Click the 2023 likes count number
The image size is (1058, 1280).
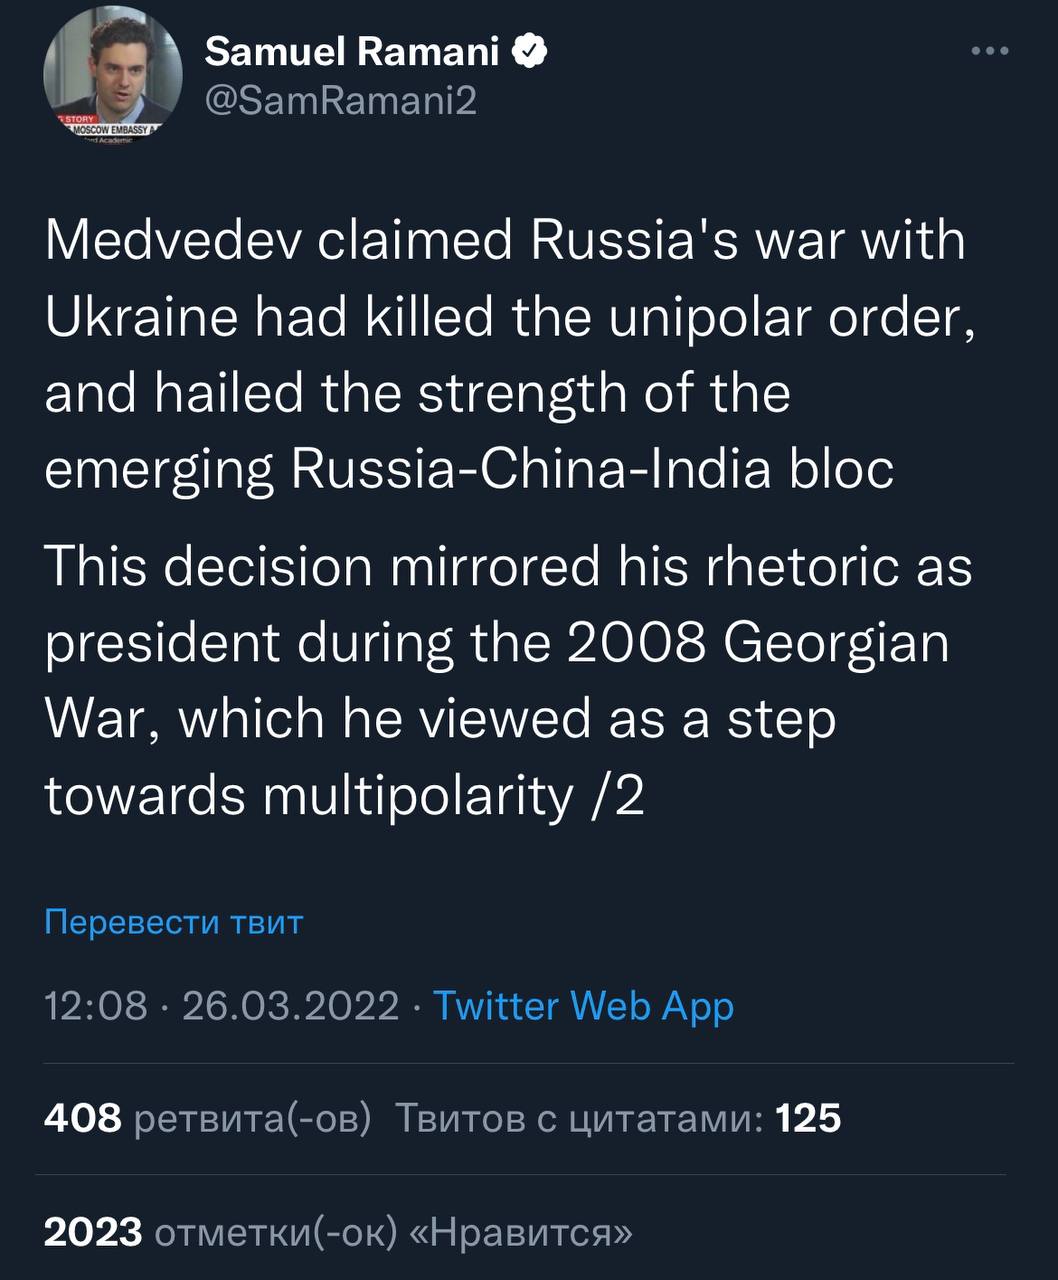pyautogui.click(x=93, y=1231)
